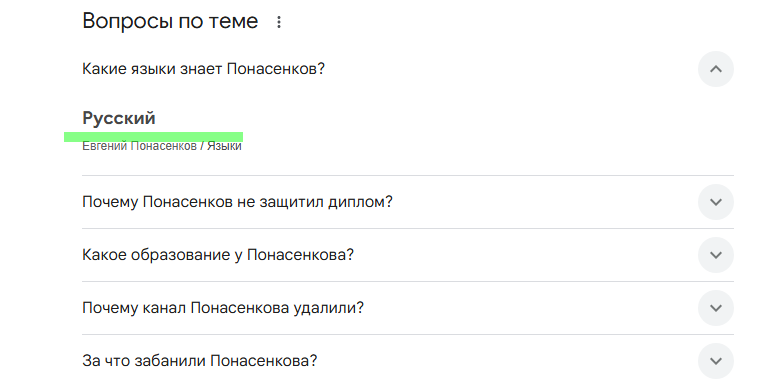Expand Какое образование у Понасенкова chevron
This screenshot has height=382, width=761.
[715, 255]
